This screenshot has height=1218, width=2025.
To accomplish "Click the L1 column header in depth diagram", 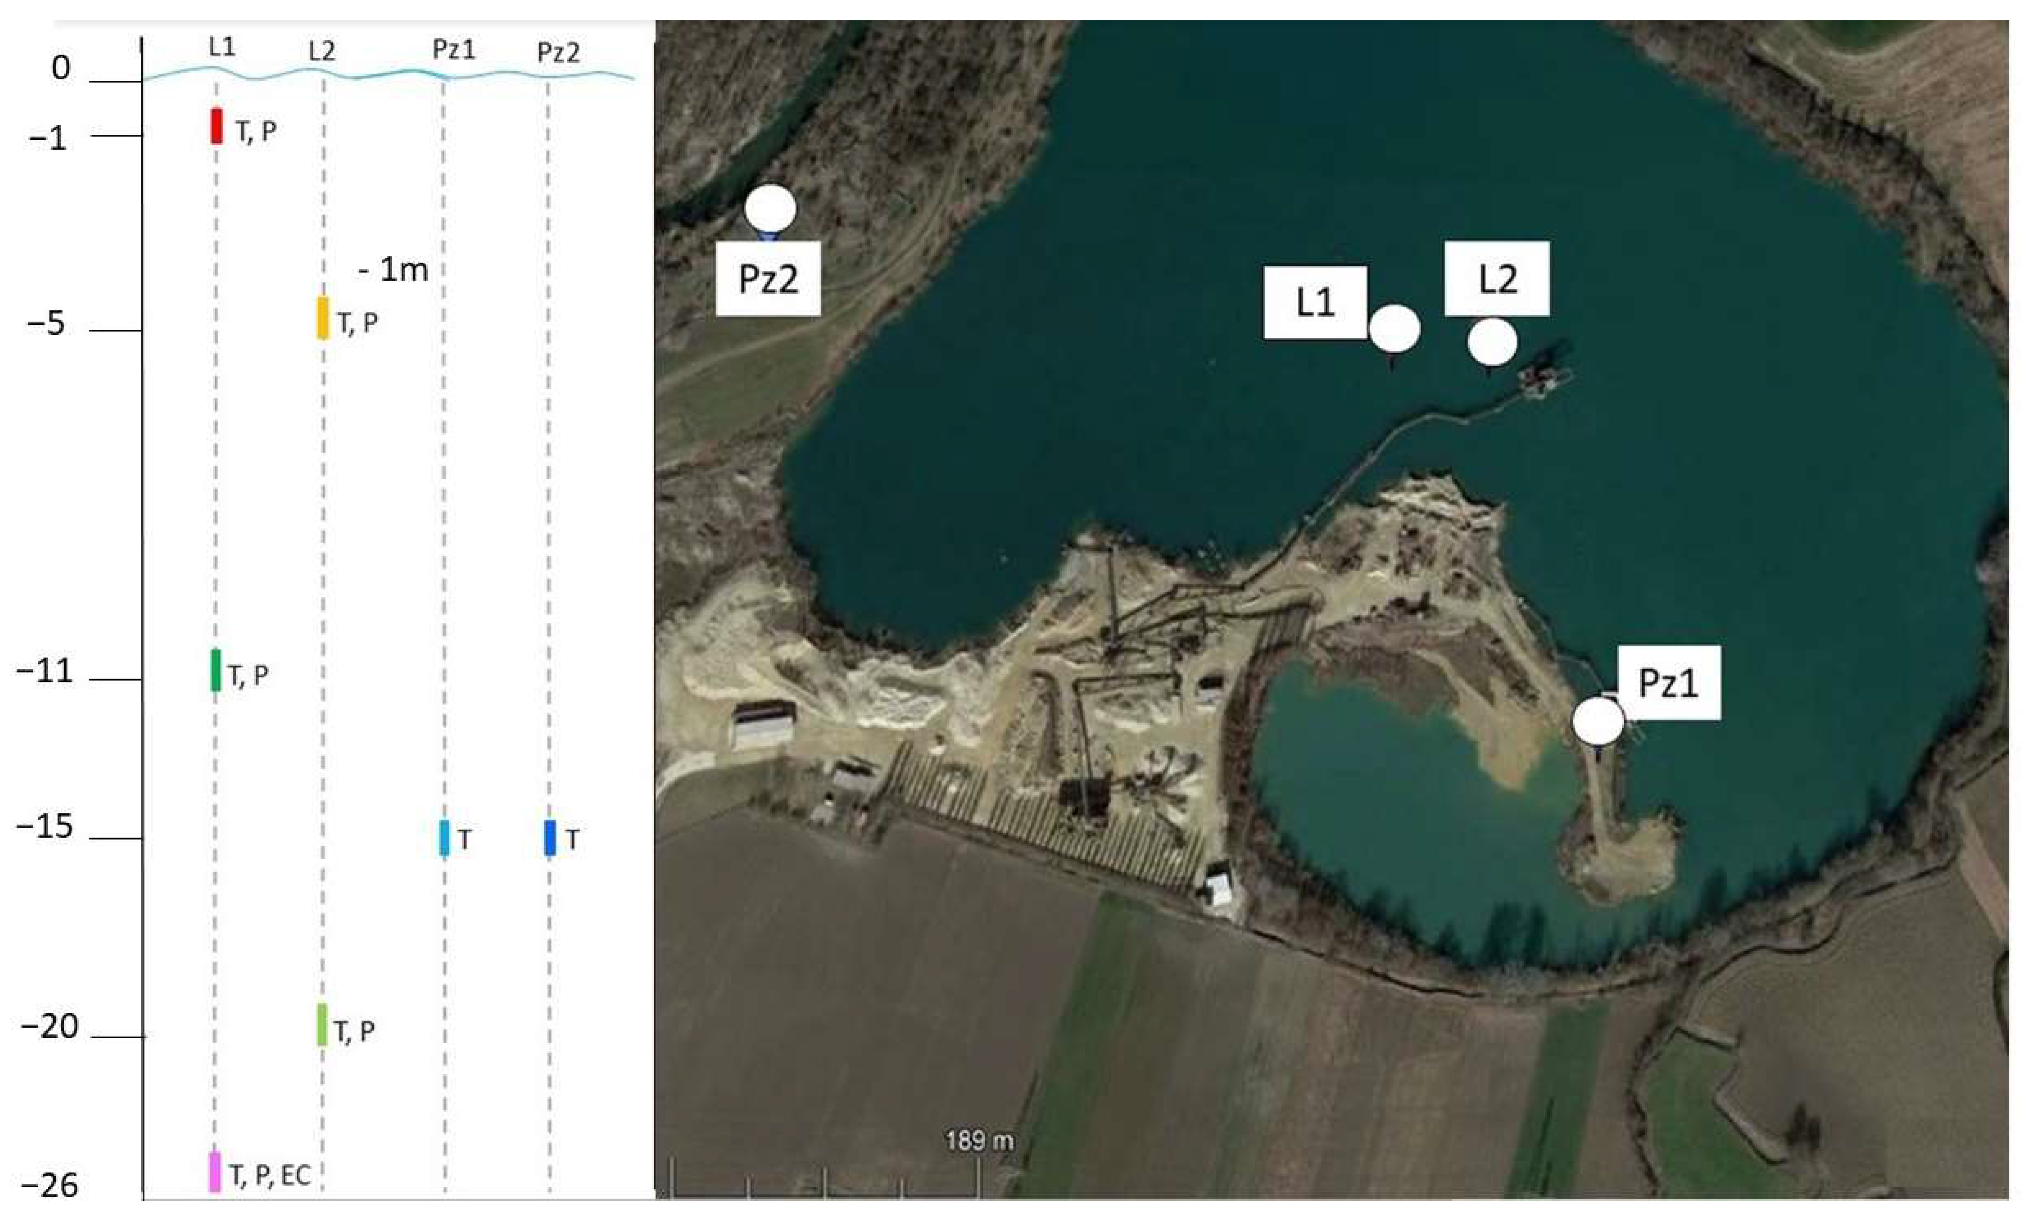I will pyautogui.click(x=222, y=47).
